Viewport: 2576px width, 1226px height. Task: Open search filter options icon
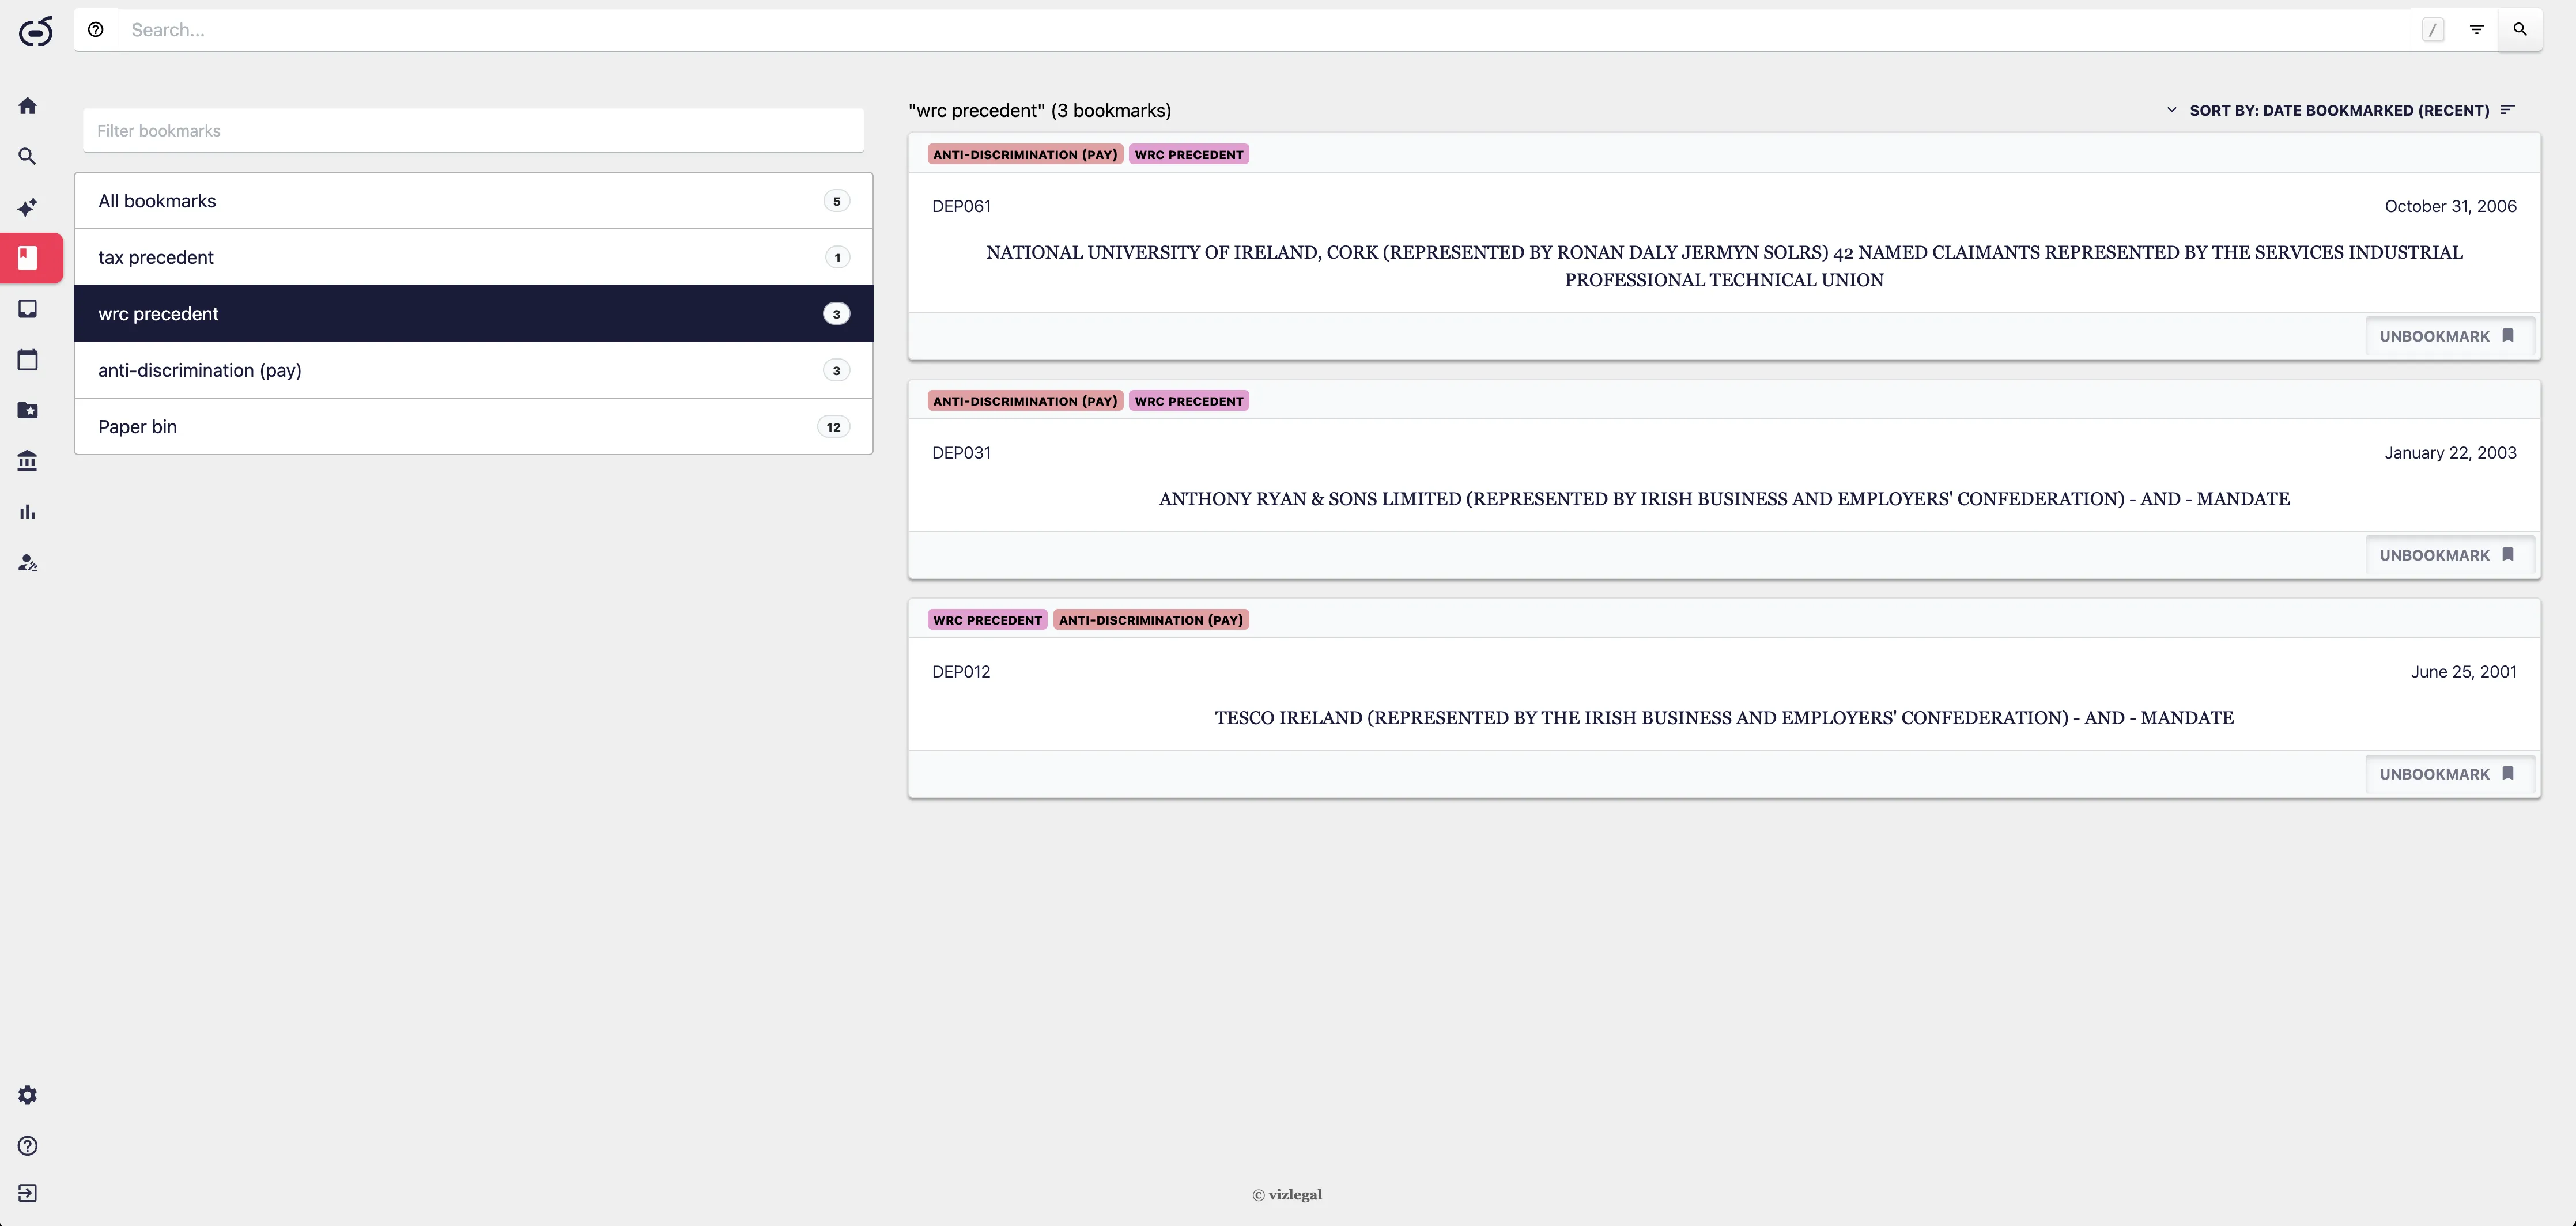click(2476, 30)
